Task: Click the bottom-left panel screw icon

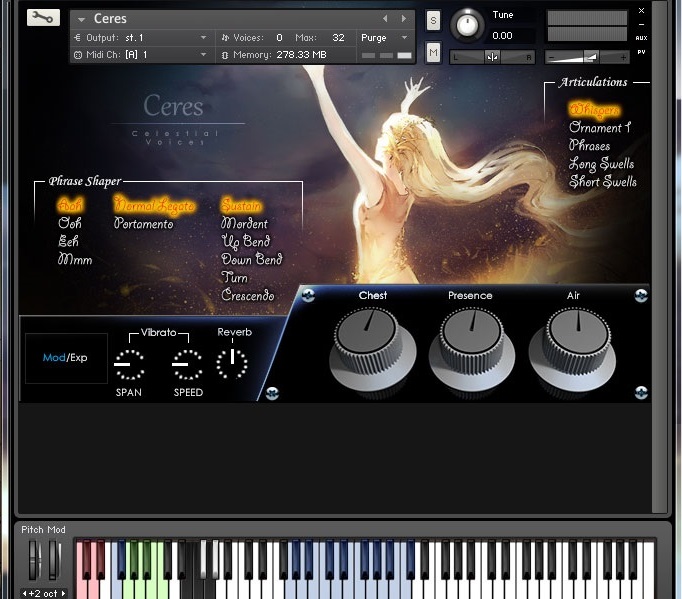Action: (272, 393)
